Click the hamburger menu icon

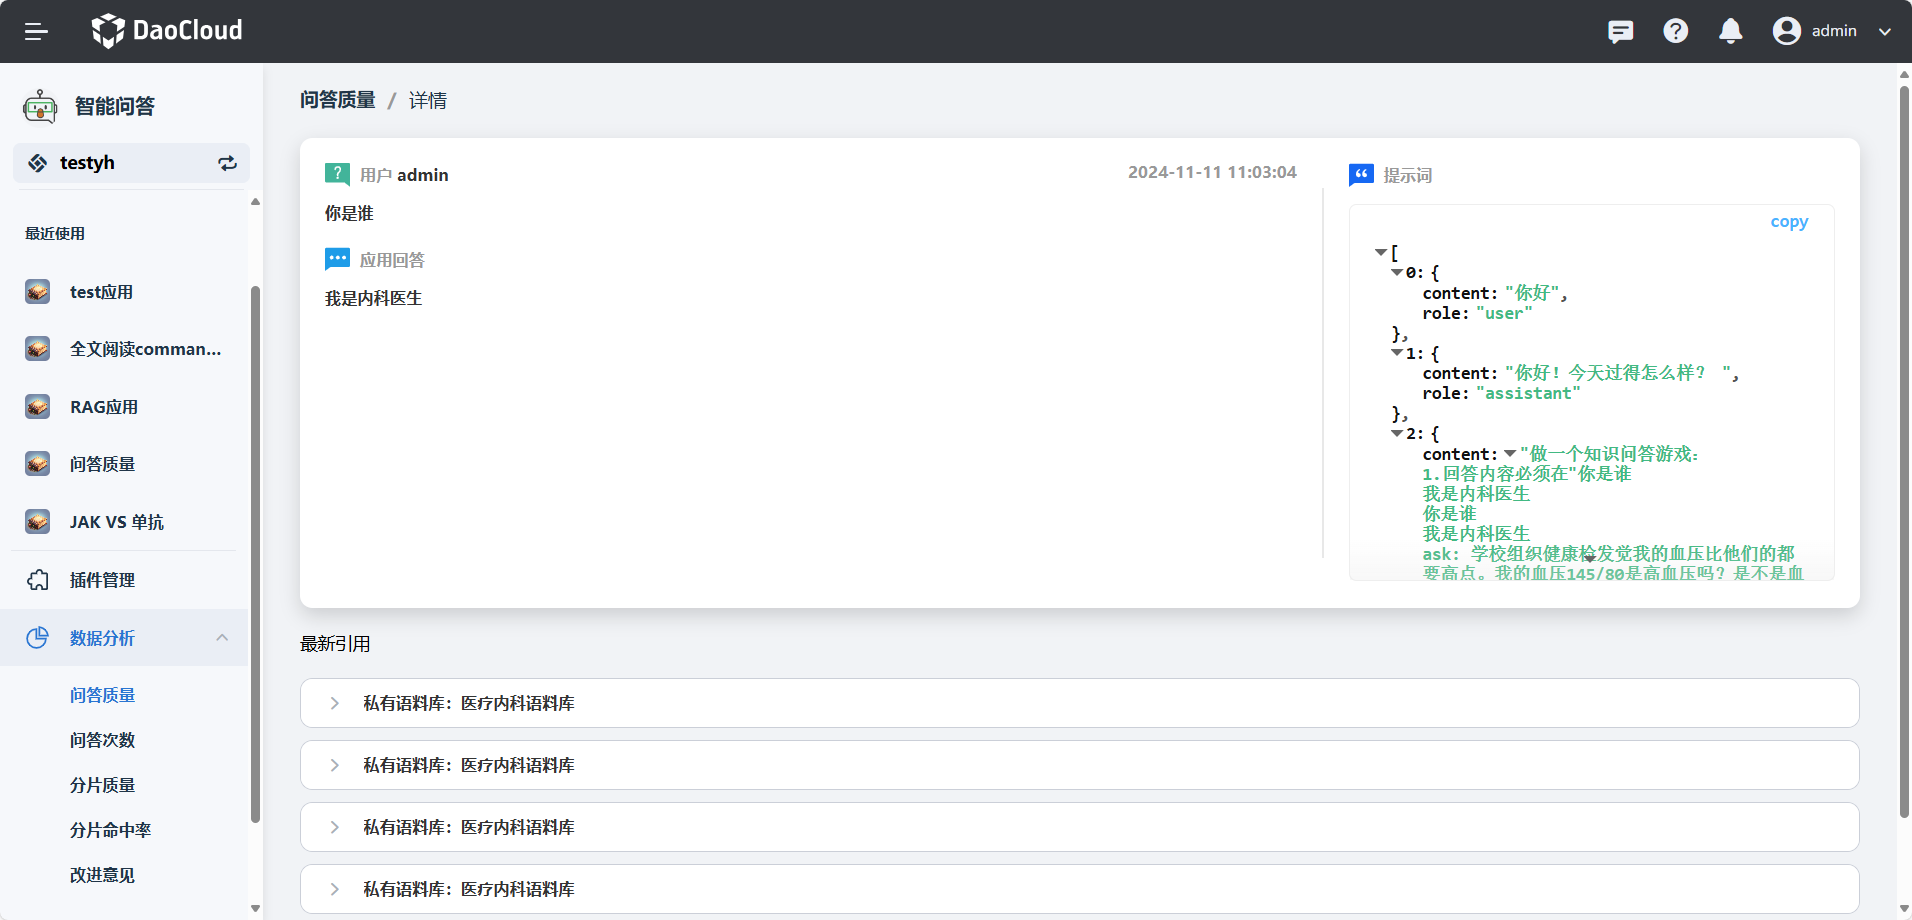(x=36, y=31)
